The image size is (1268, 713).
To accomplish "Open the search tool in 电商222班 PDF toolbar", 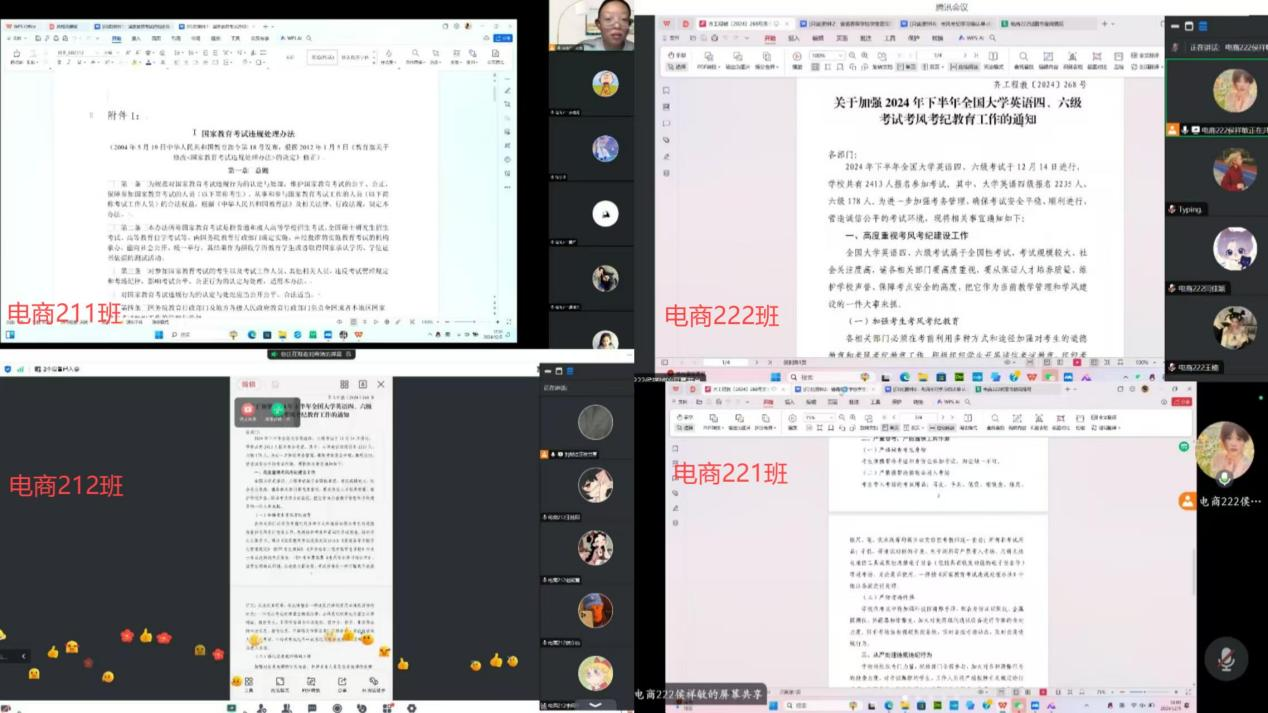I will [1022, 57].
